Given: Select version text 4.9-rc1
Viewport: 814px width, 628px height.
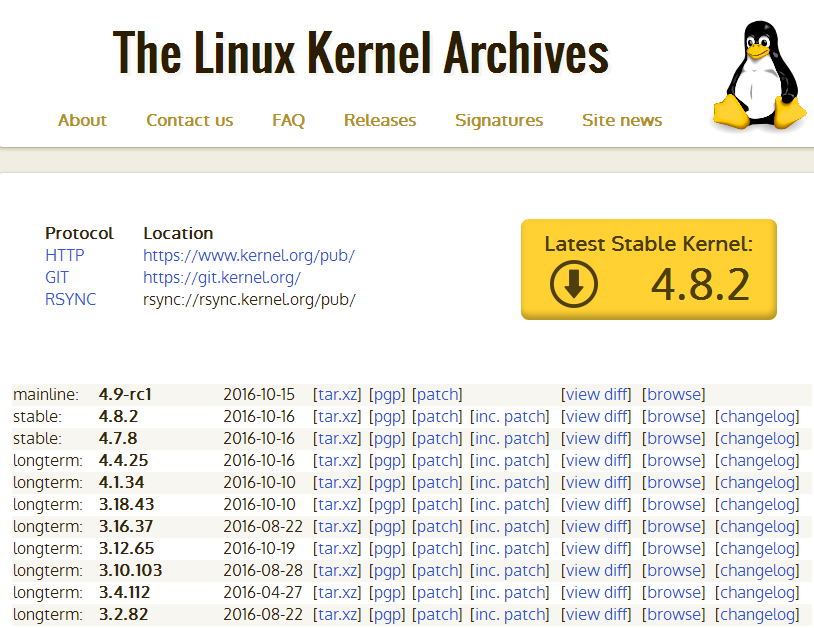Looking at the screenshot, I should click(x=125, y=394).
